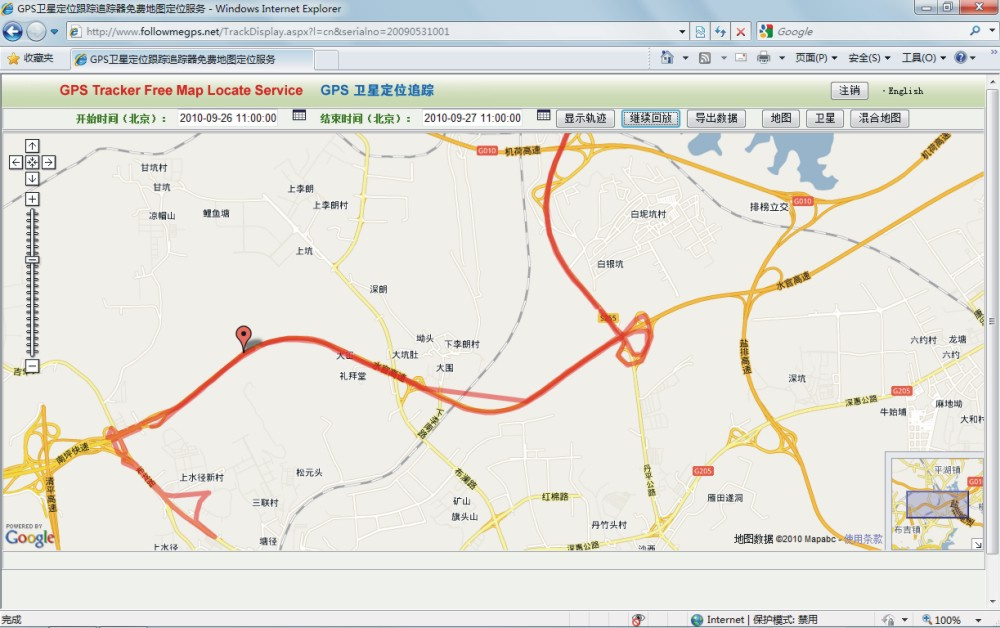
Task: Switch to 卫星 satellite view
Action: pyautogui.click(x=825, y=119)
